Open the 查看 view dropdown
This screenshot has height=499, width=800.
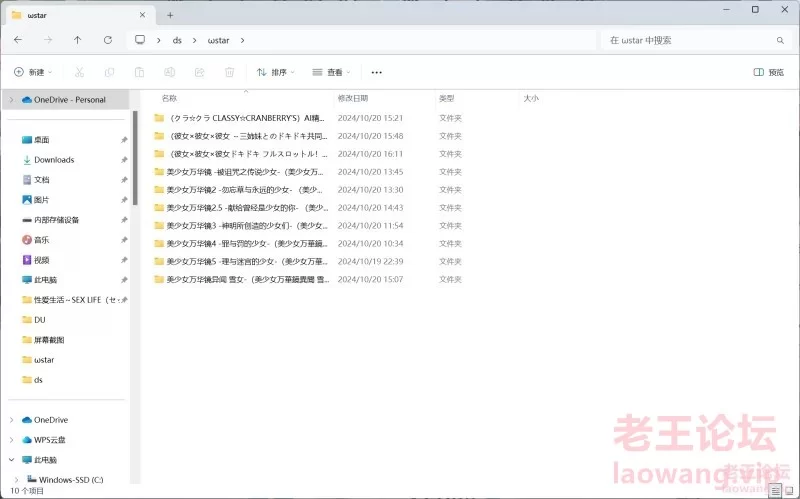pos(331,72)
